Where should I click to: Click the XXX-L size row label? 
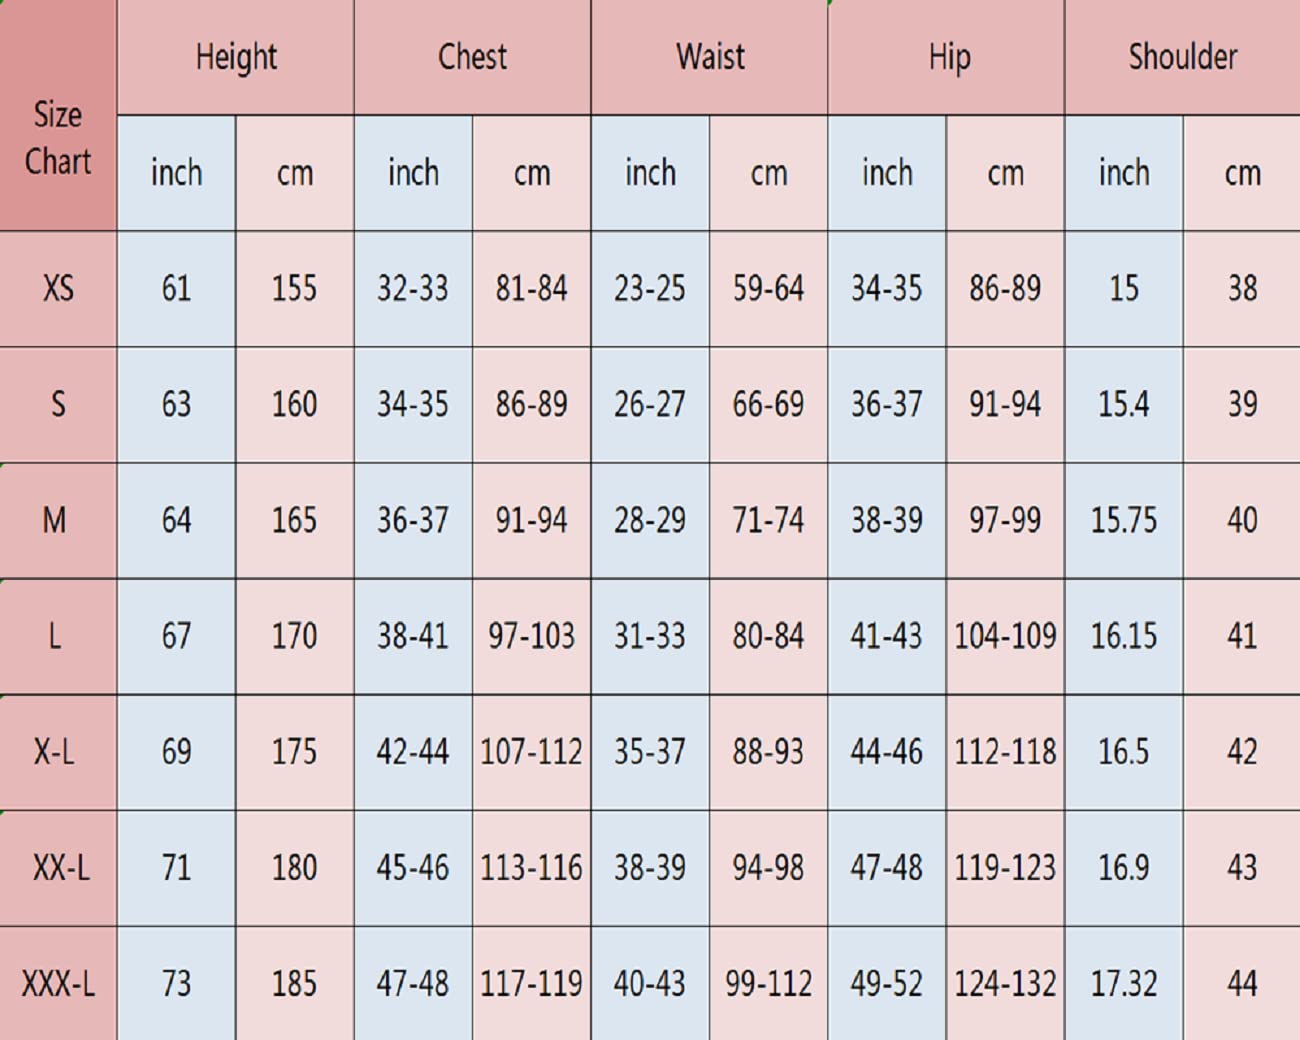click(x=58, y=984)
